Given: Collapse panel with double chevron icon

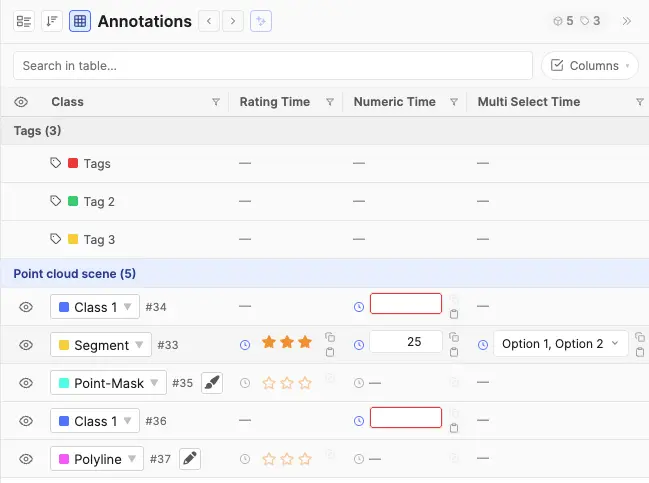Looking at the screenshot, I should (627, 21).
